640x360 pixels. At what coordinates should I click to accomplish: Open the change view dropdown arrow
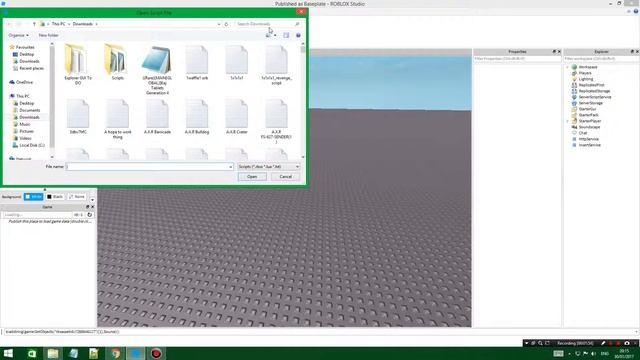coord(275,36)
